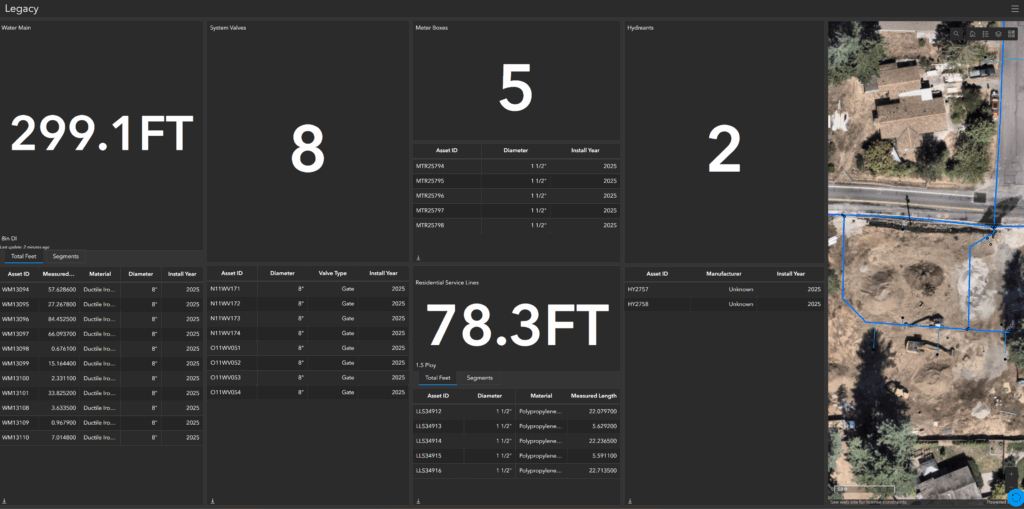Open the basemap gallery switcher
The height and width of the screenshot is (509, 1024).
(x=1012, y=34)
